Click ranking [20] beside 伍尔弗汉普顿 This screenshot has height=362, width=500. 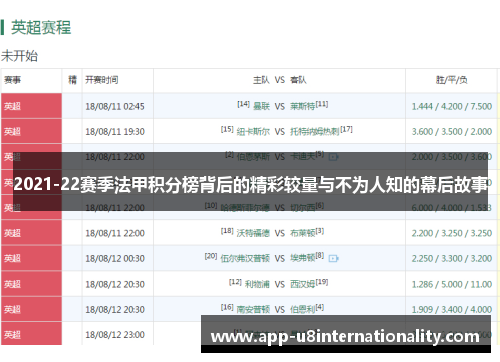coord(211,256)
